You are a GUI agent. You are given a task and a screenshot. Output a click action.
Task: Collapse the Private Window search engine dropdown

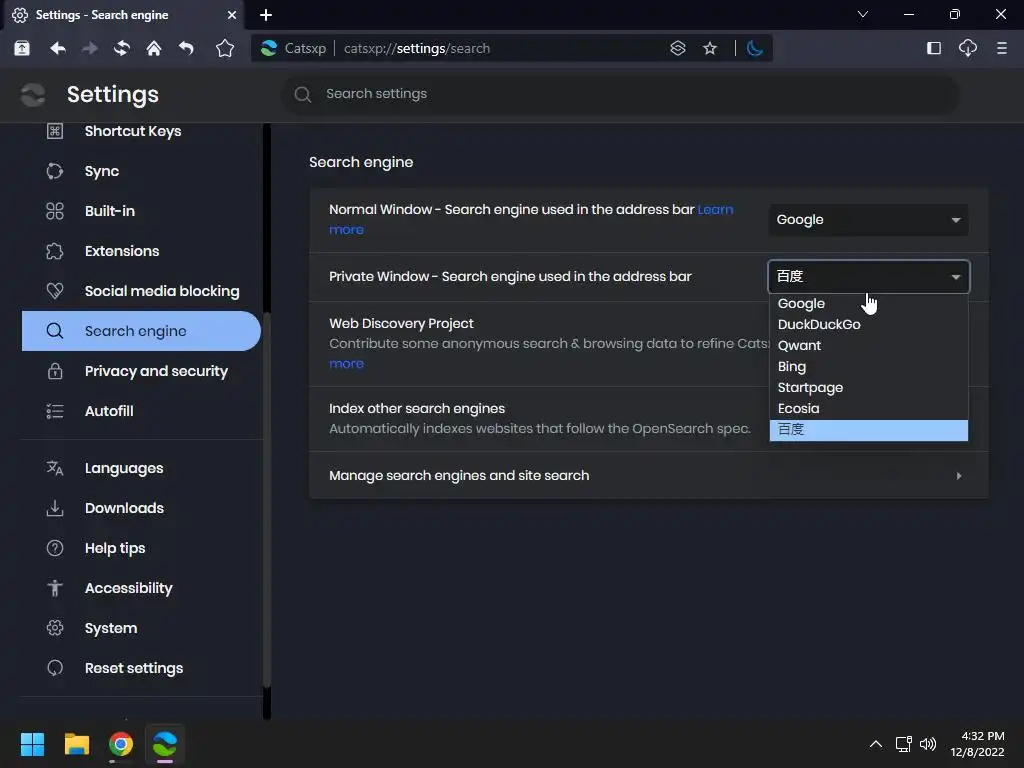pyautogui.click(x=869, y=276)
